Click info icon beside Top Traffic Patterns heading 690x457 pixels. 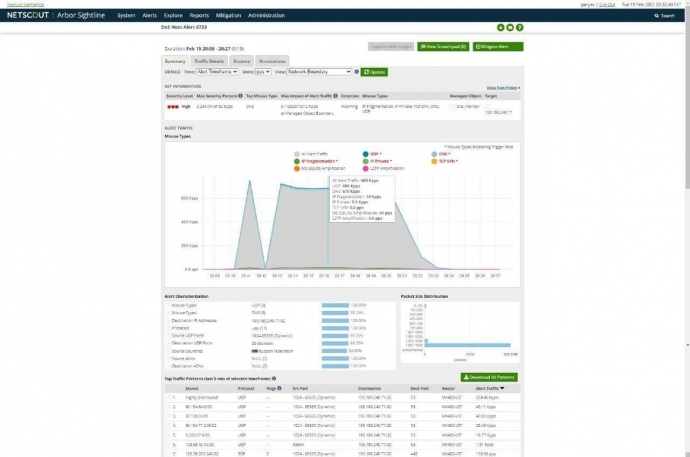[274, 378]
